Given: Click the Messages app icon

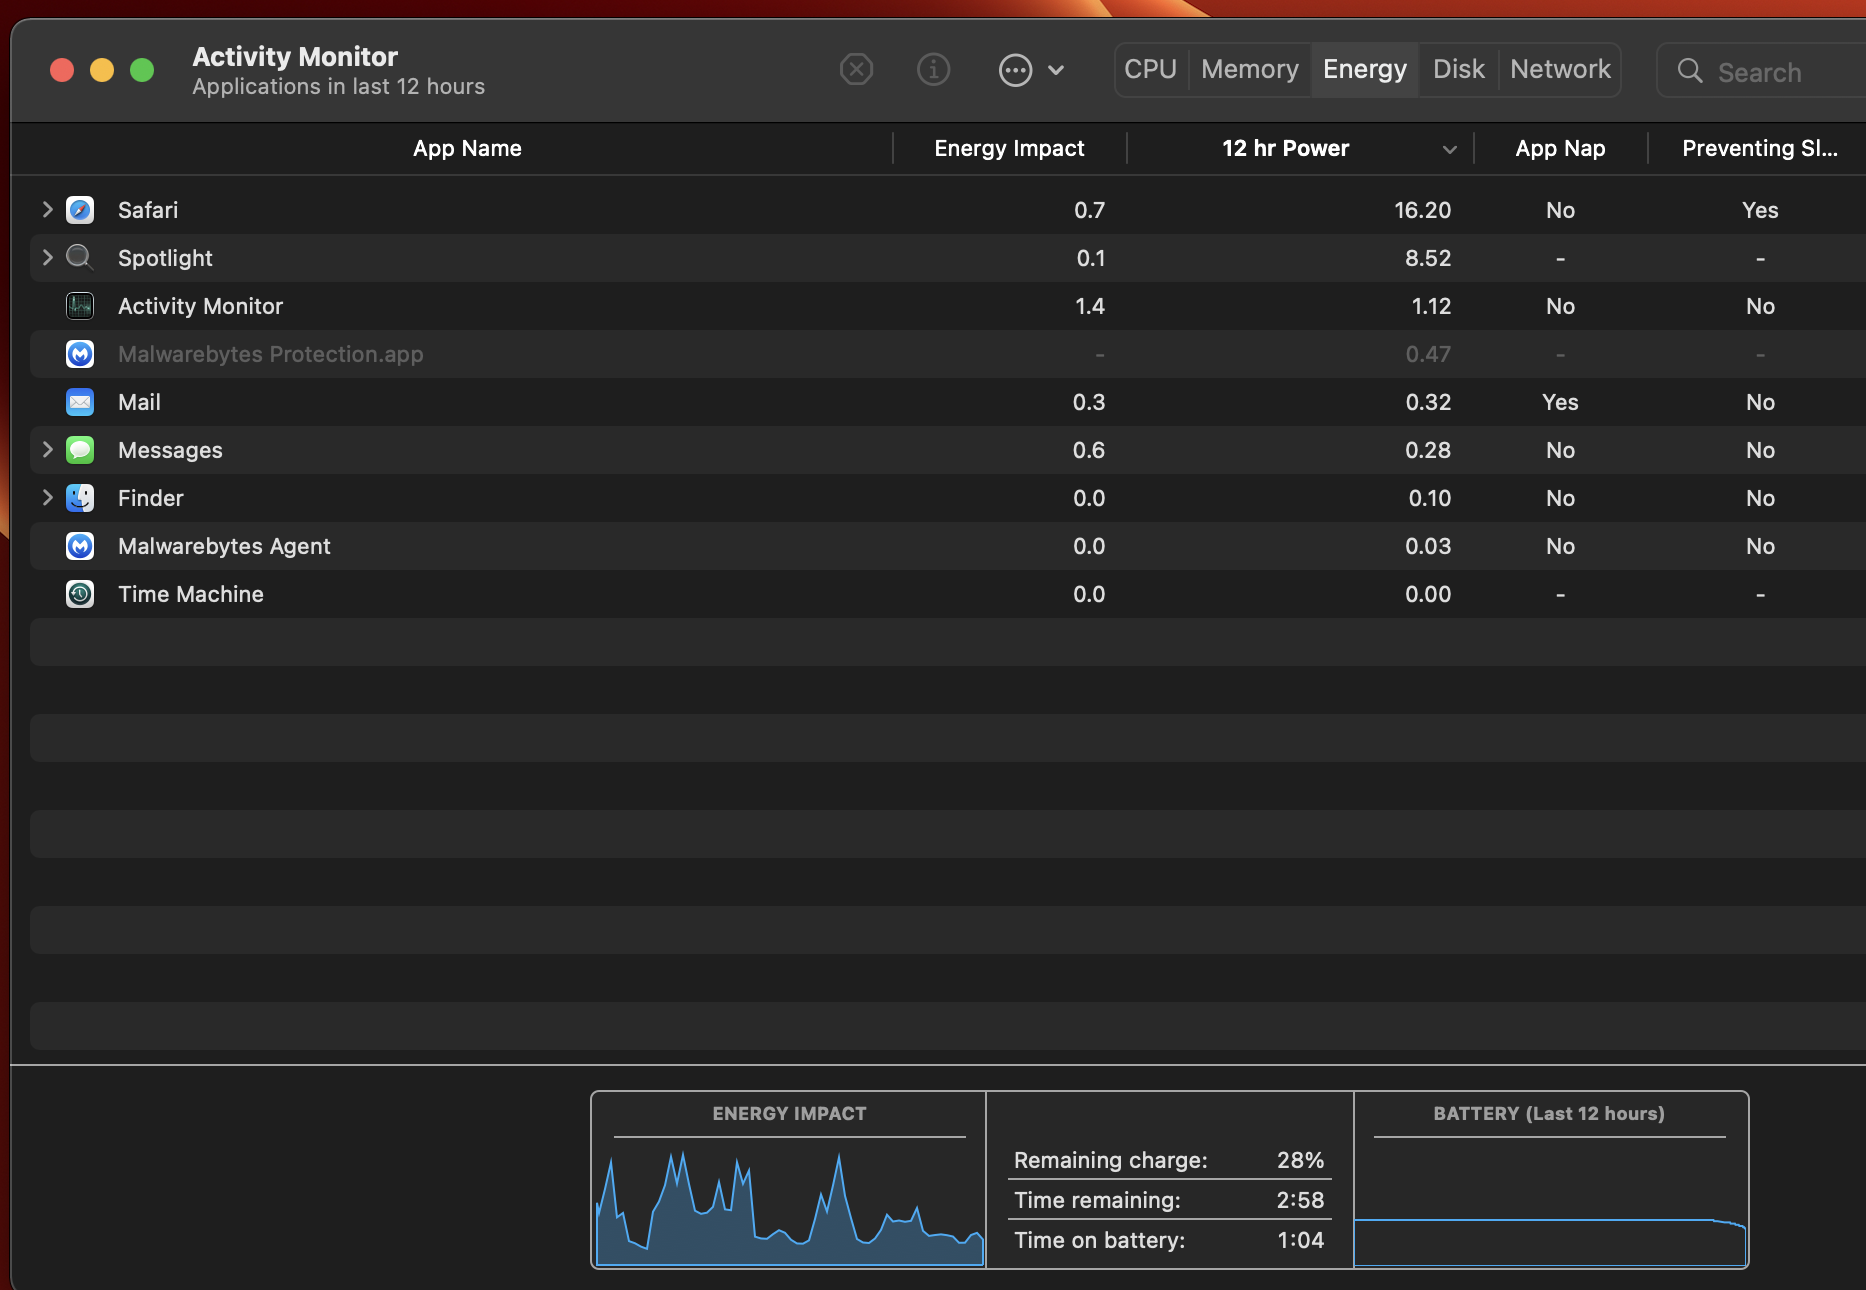Looking at the screenshot, I should [80, 450].
